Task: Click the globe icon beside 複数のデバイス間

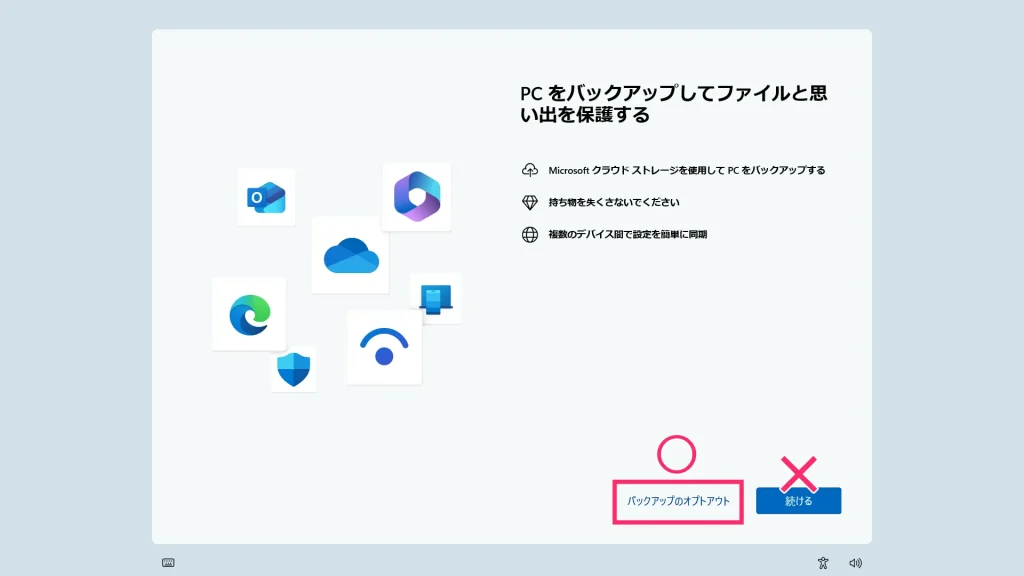Action: point(530,234)
